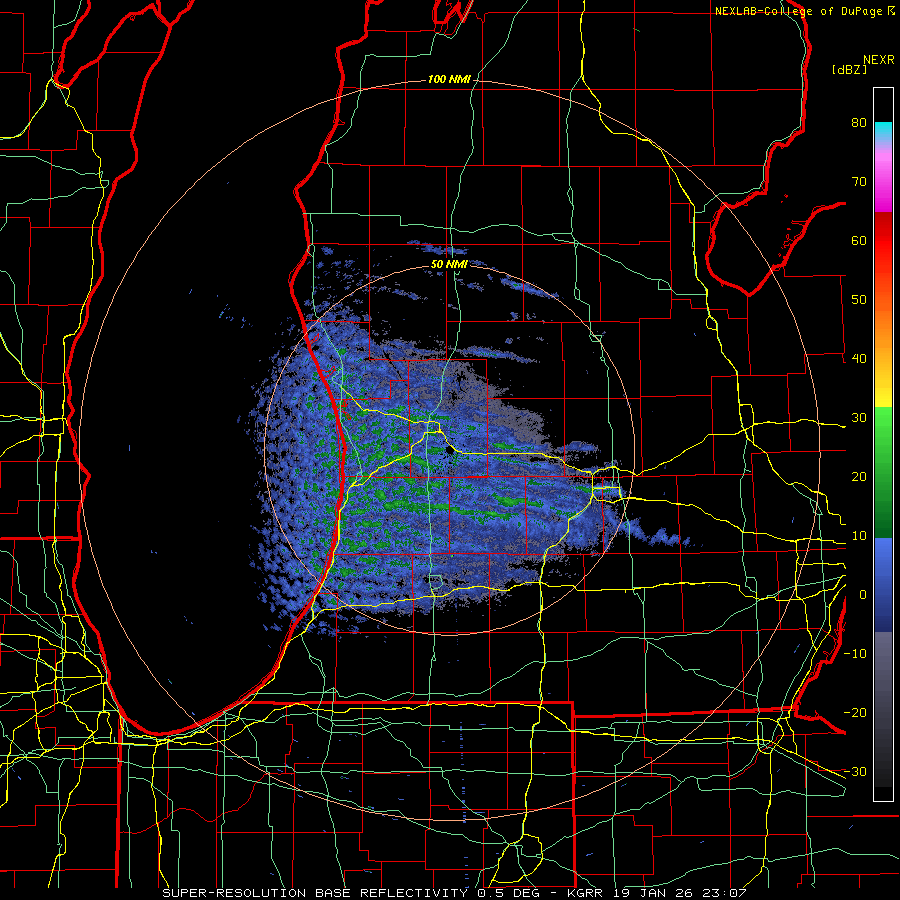The image size is (900, 900).
Task: Click the black radar site dot at map center
Action: [450, 451]
